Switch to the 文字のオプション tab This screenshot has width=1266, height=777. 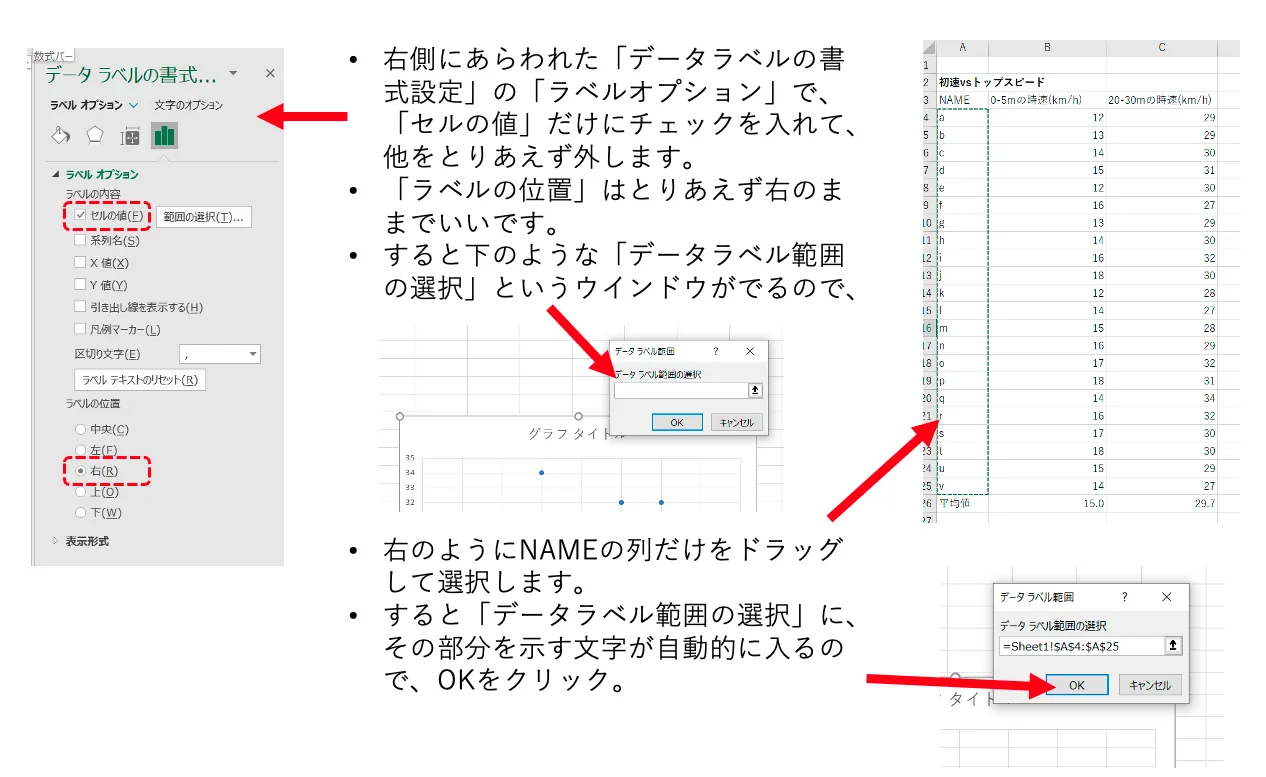188,105
